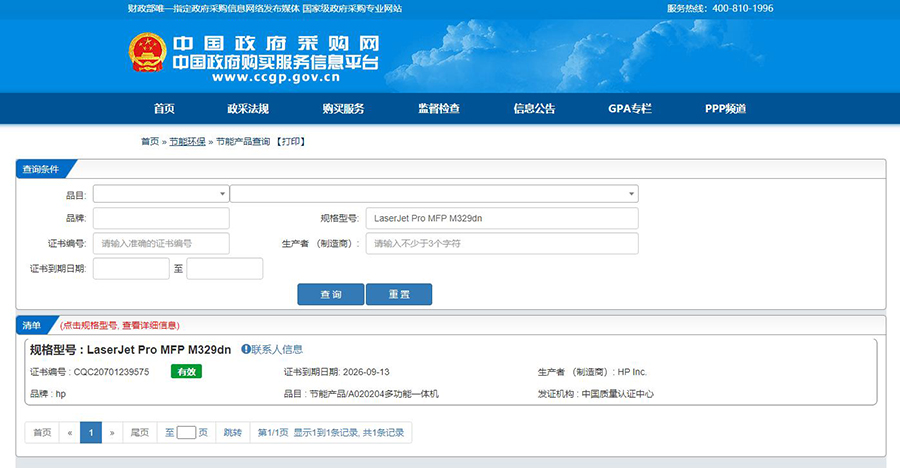
Task: Click the 生产者 manufacturer input field
Action: [501, 244]
